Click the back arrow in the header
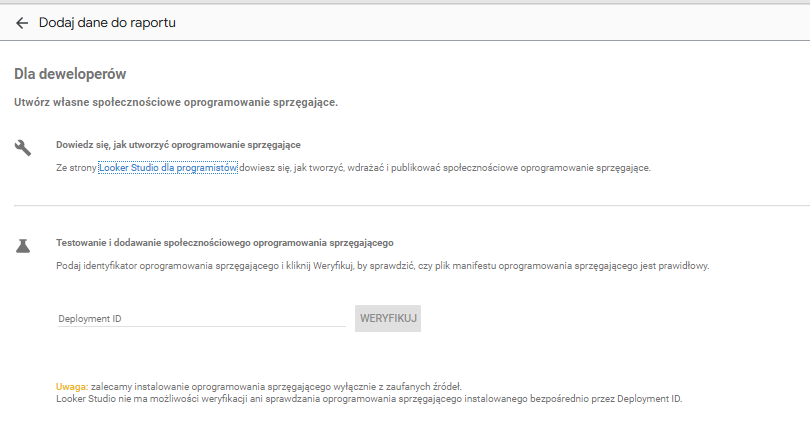This screenshot has width=810, height=444. tap(22, 23)
